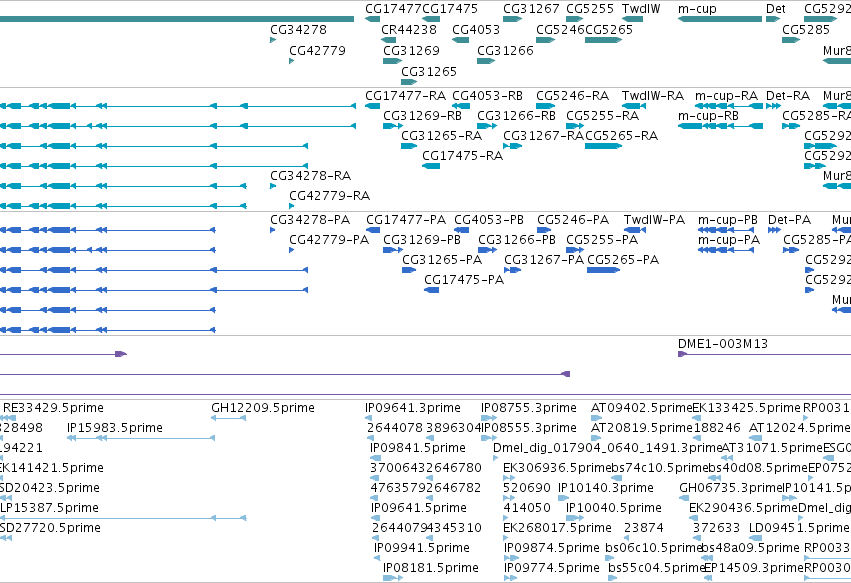Image resolution: width=851 pixels, height=583 pixels.
Task: Select the CG31266 gene label
Action: pos(505,50)
